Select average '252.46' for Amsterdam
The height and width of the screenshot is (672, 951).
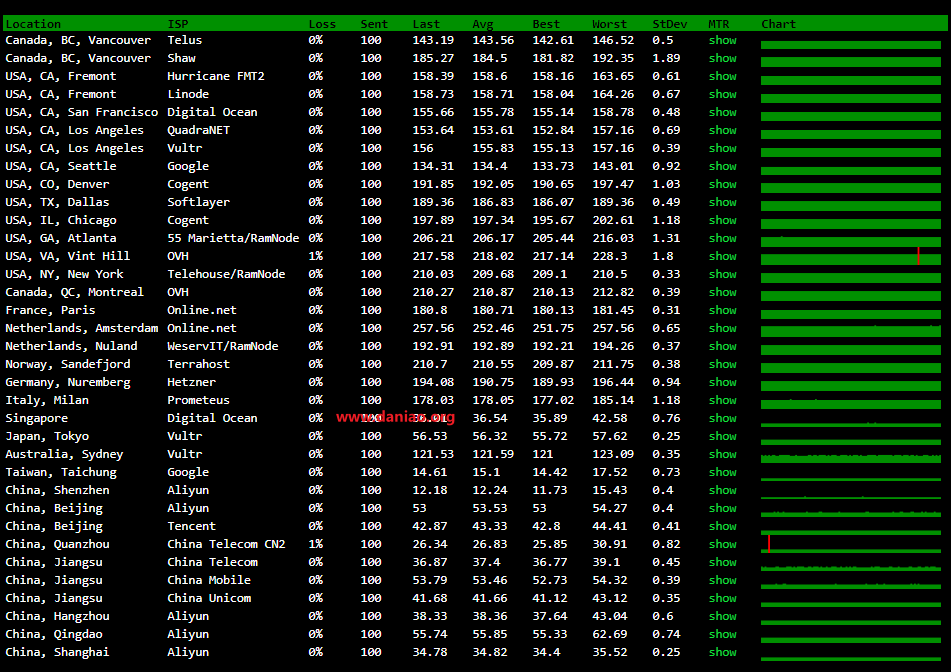(493, 328)
